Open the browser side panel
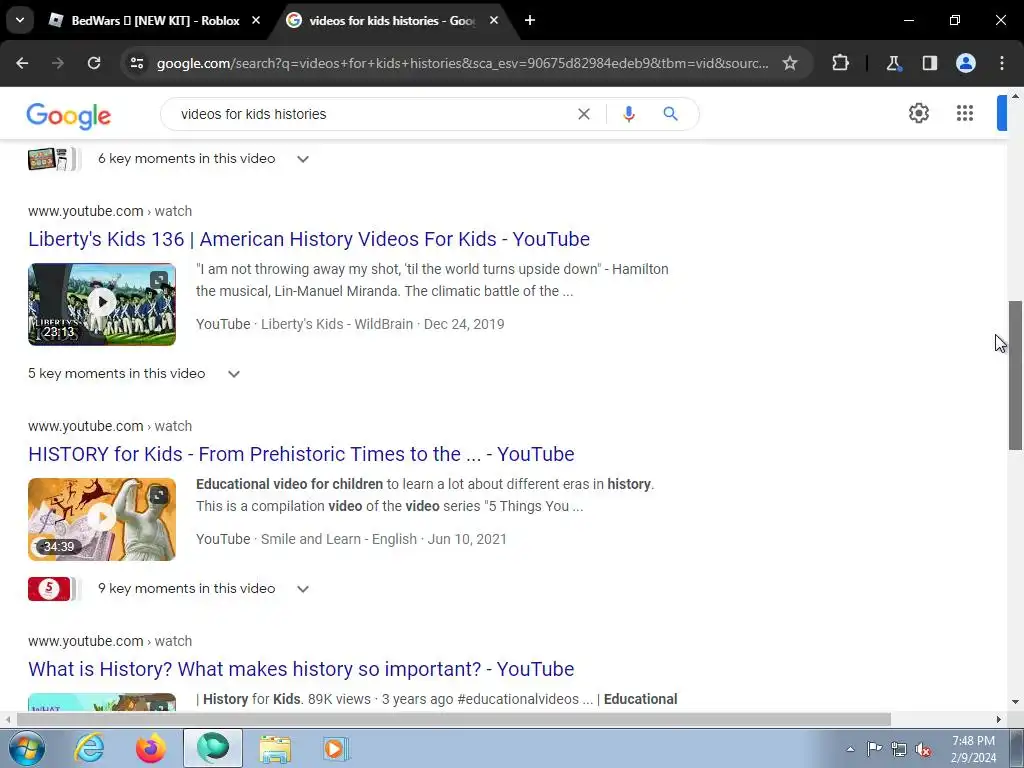 (929, 63)
